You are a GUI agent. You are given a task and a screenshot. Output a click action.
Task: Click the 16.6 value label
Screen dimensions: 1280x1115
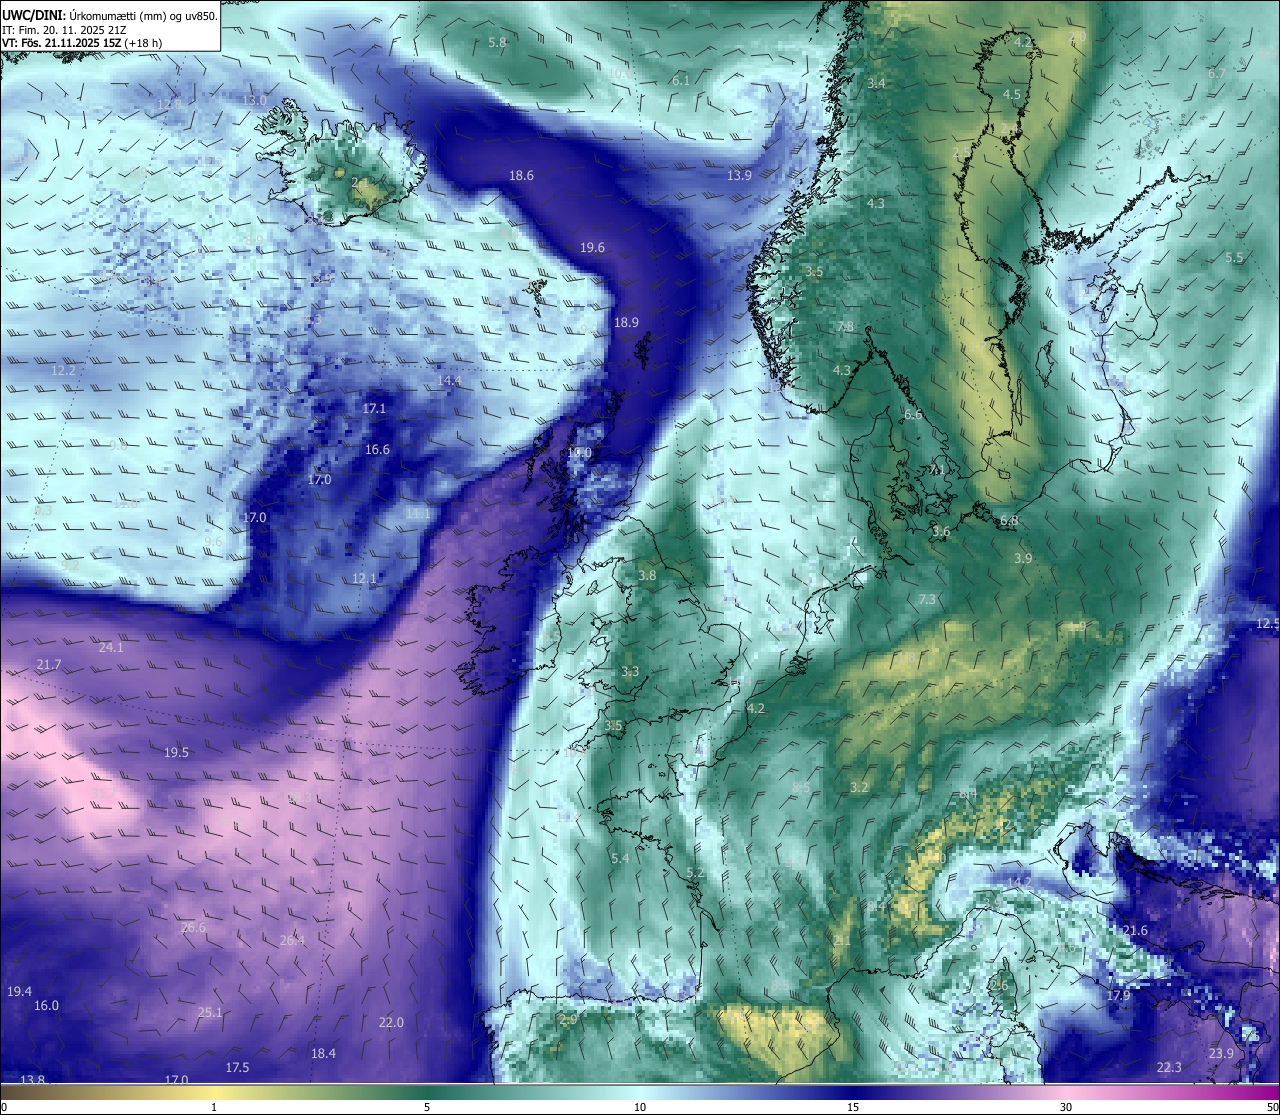point(377,449)
